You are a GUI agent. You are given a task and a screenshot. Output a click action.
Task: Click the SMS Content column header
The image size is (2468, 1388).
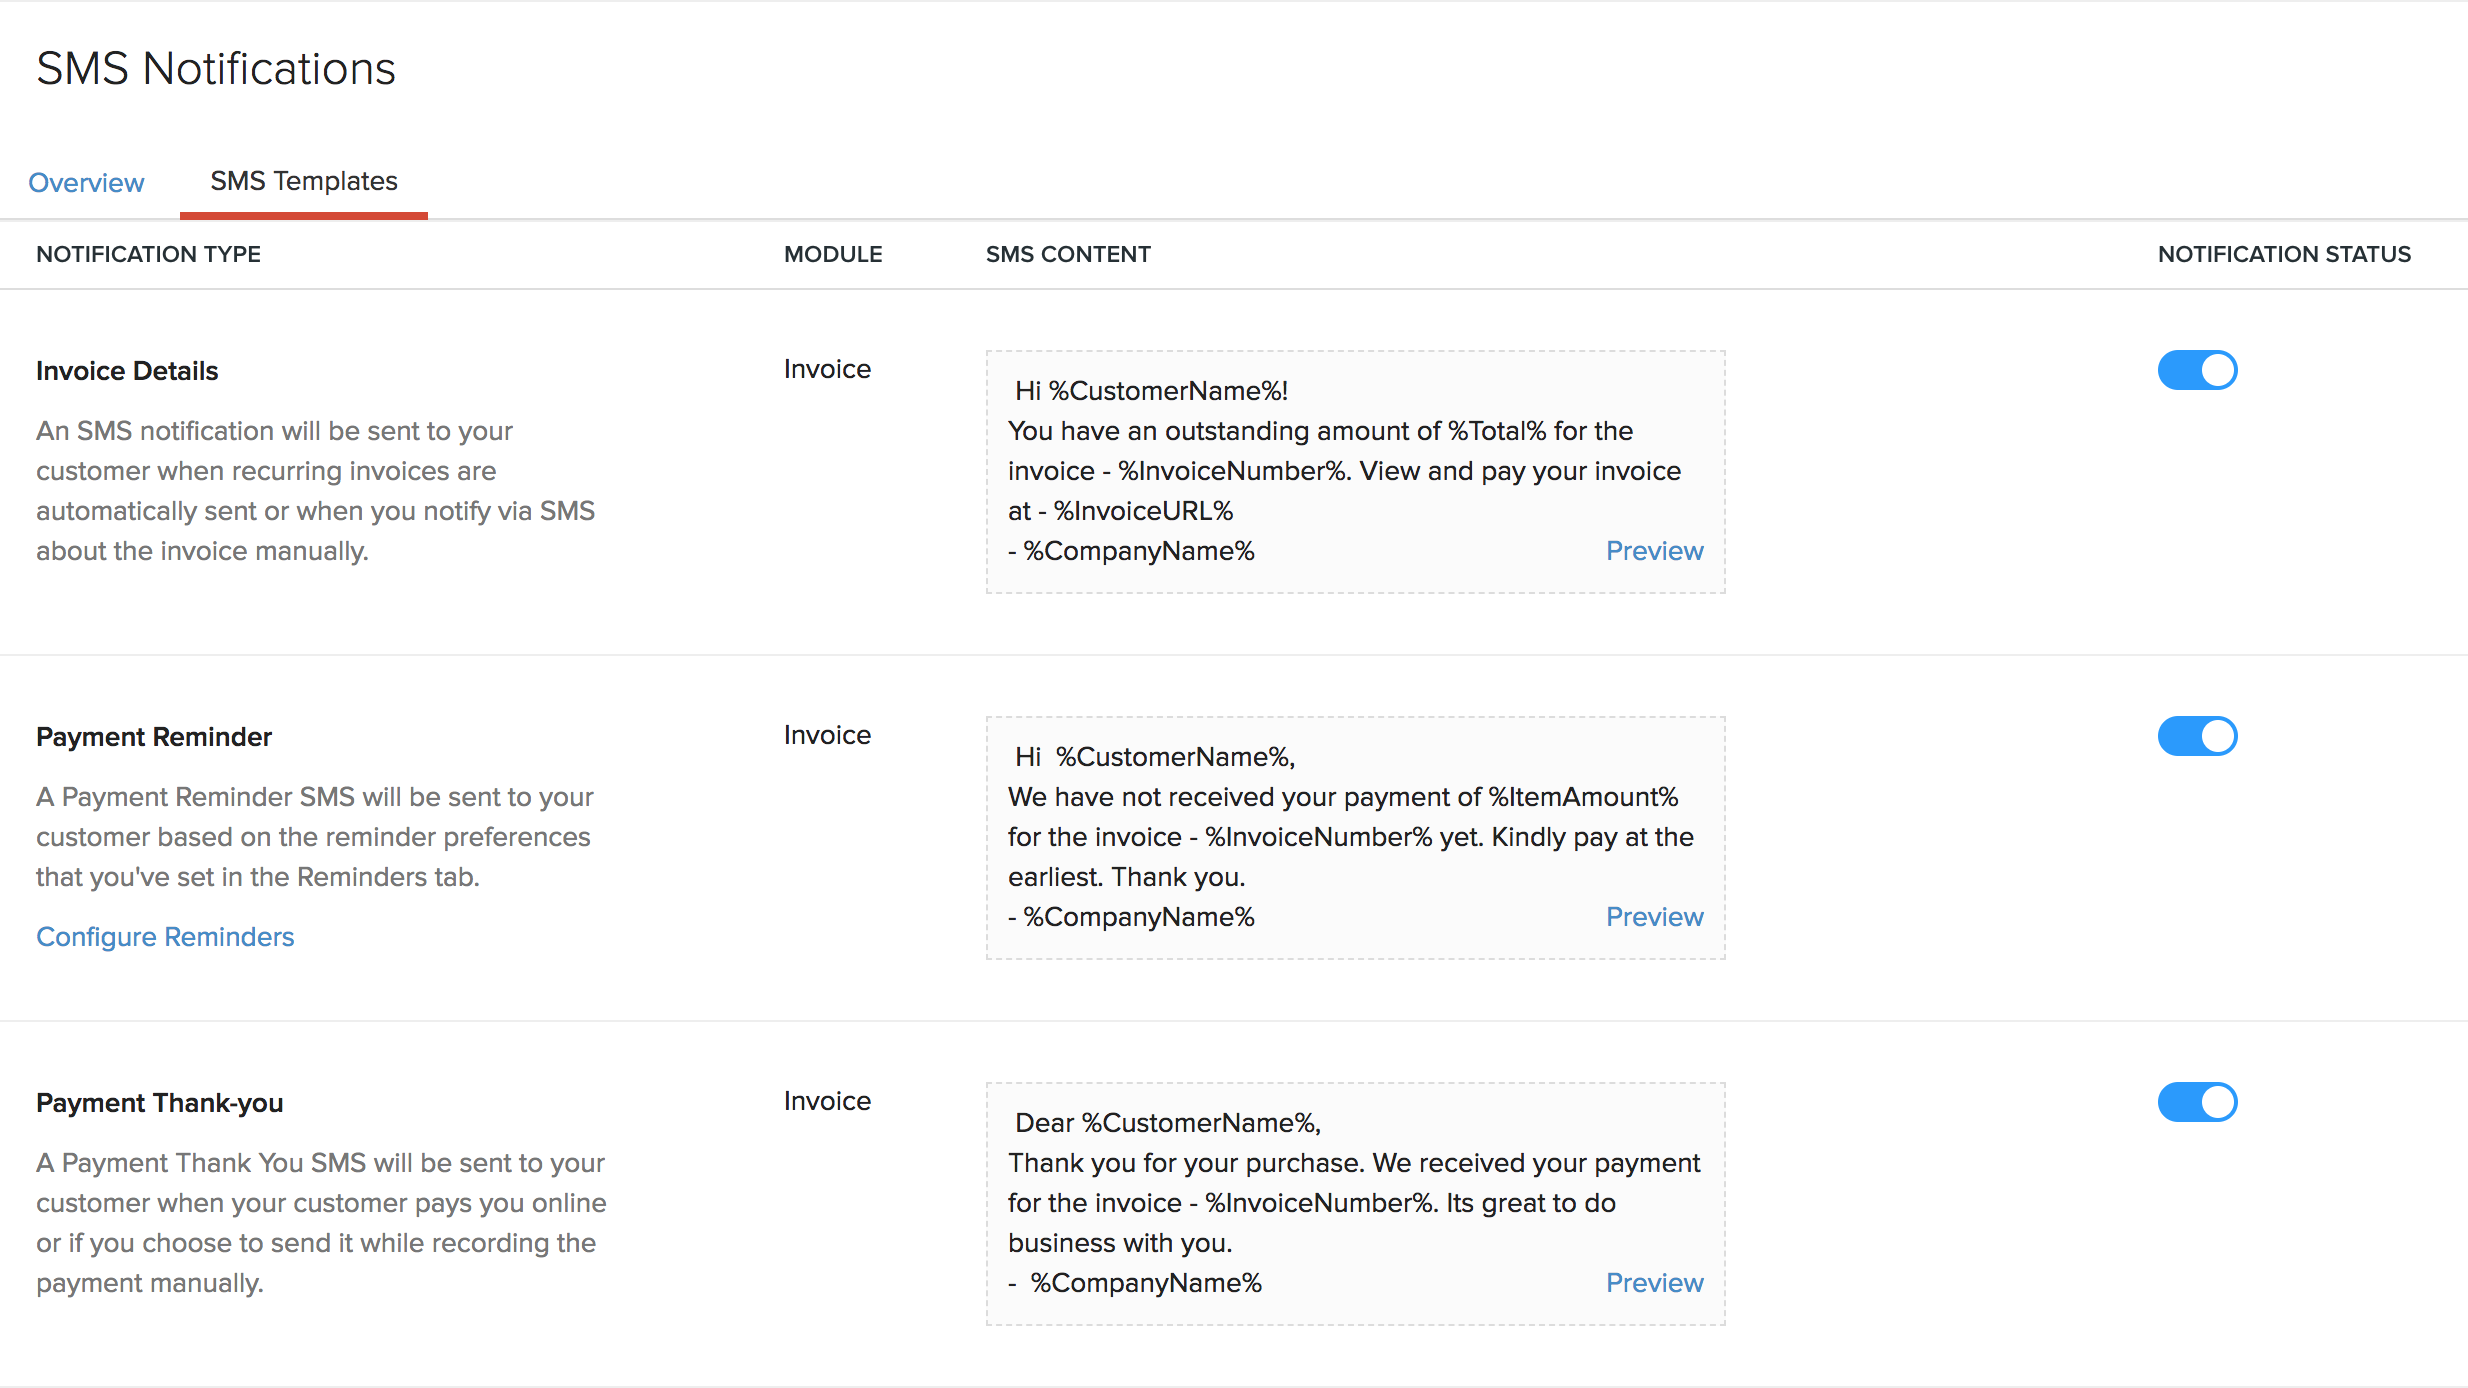pos(1067,254)
